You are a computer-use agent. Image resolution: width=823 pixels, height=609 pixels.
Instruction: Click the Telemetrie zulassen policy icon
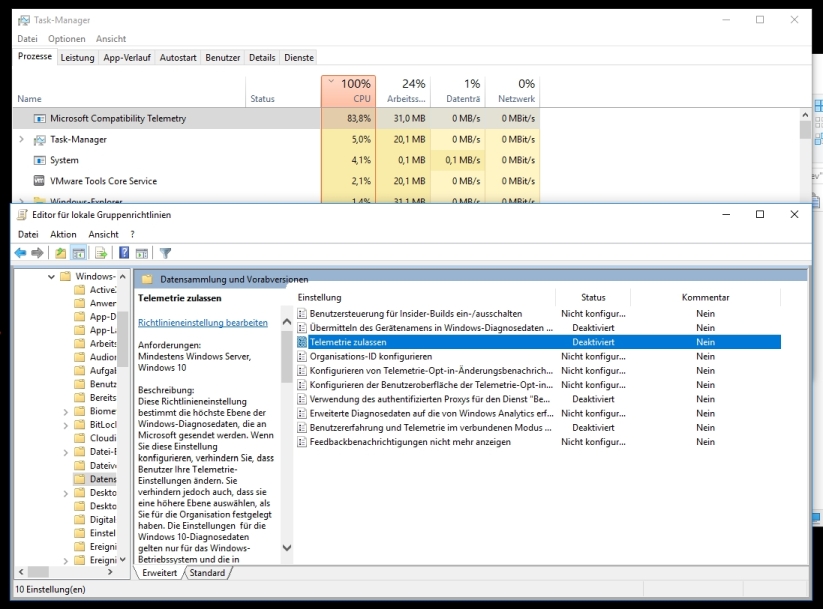click(302, 342)
